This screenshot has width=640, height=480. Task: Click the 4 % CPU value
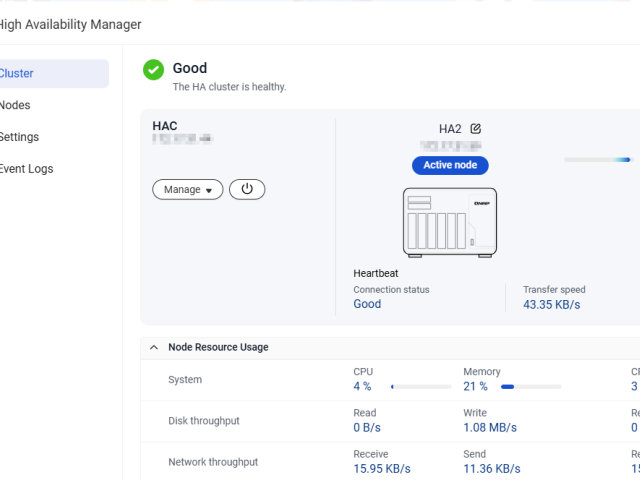[x=362, y=387]
